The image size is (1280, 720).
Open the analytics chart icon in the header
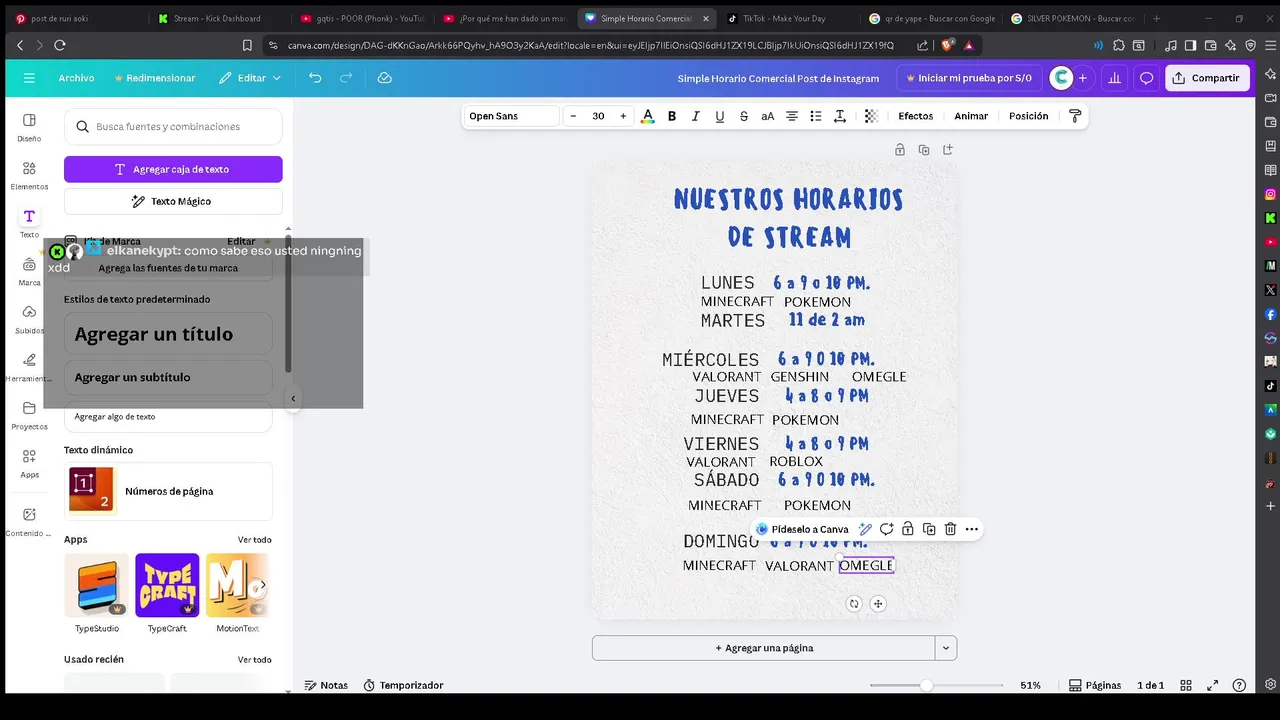pos(1114,78)
